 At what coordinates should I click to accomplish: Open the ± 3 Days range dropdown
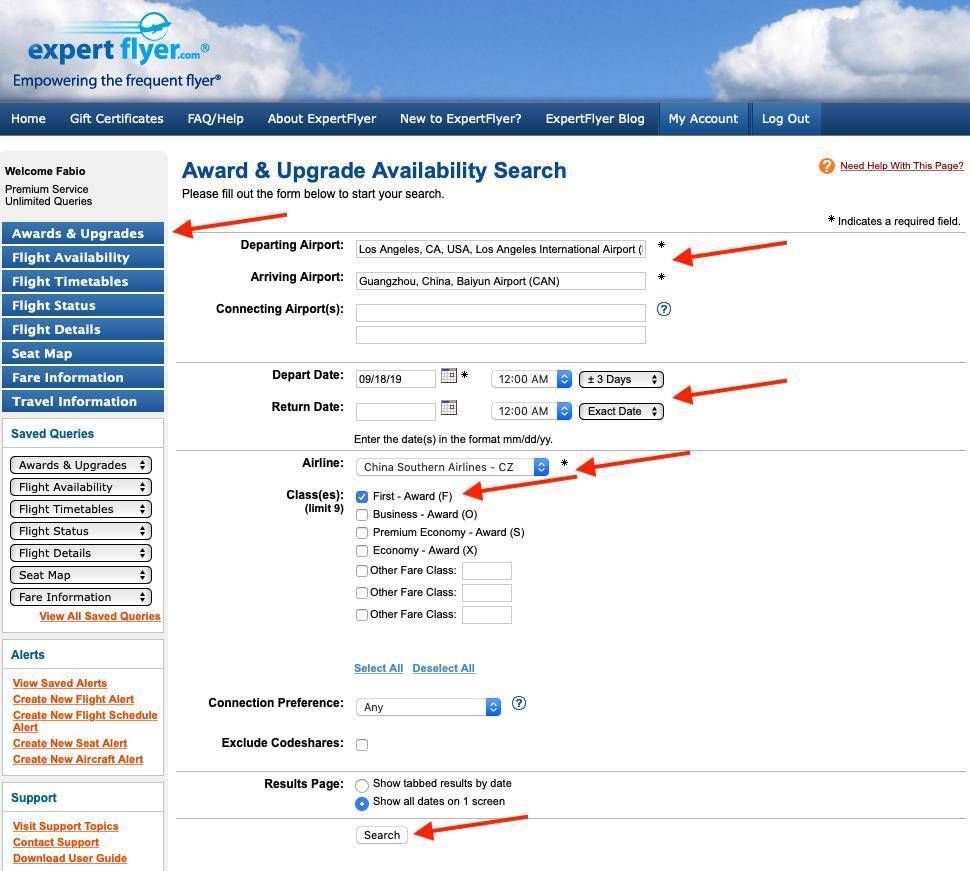(x=621, y=379)
